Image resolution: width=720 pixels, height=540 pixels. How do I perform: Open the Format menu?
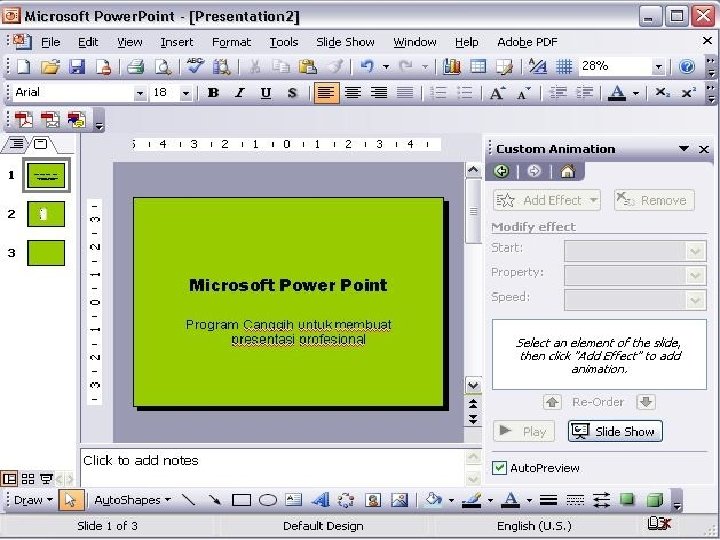(x=231, y=42)
